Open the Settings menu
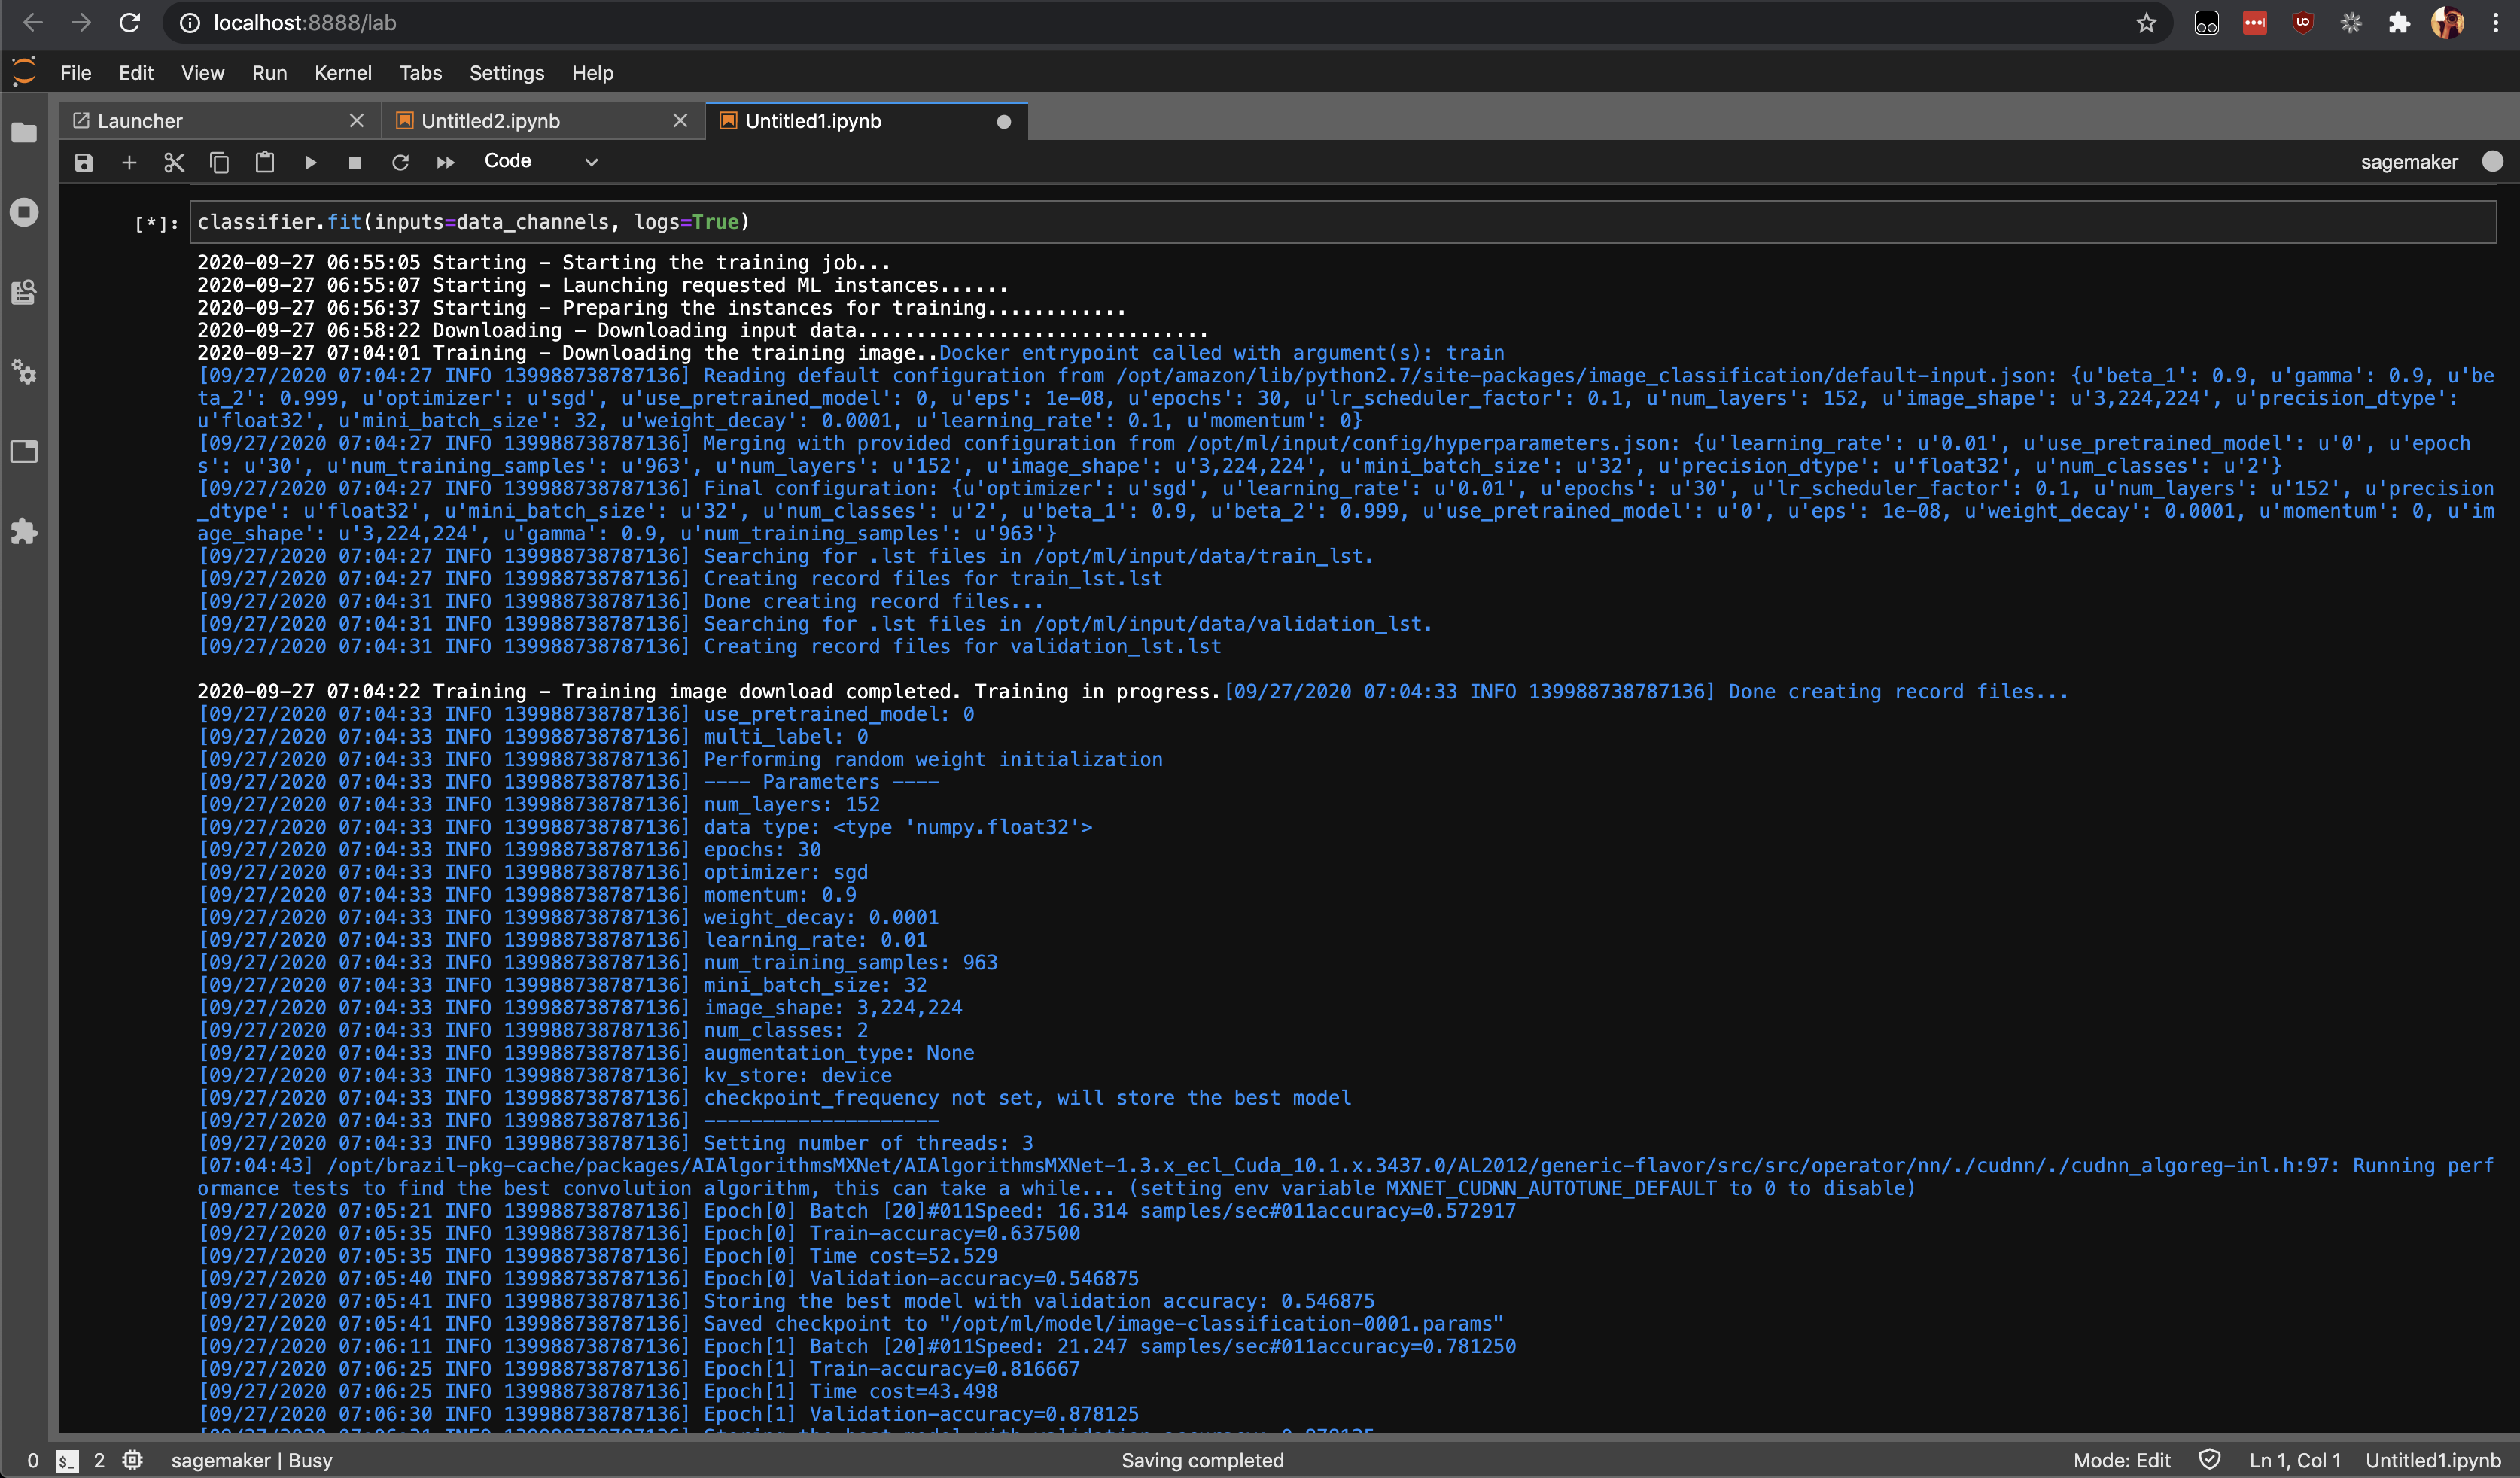The height and width of the screenshot is (1478, 2520). (506, 73)
